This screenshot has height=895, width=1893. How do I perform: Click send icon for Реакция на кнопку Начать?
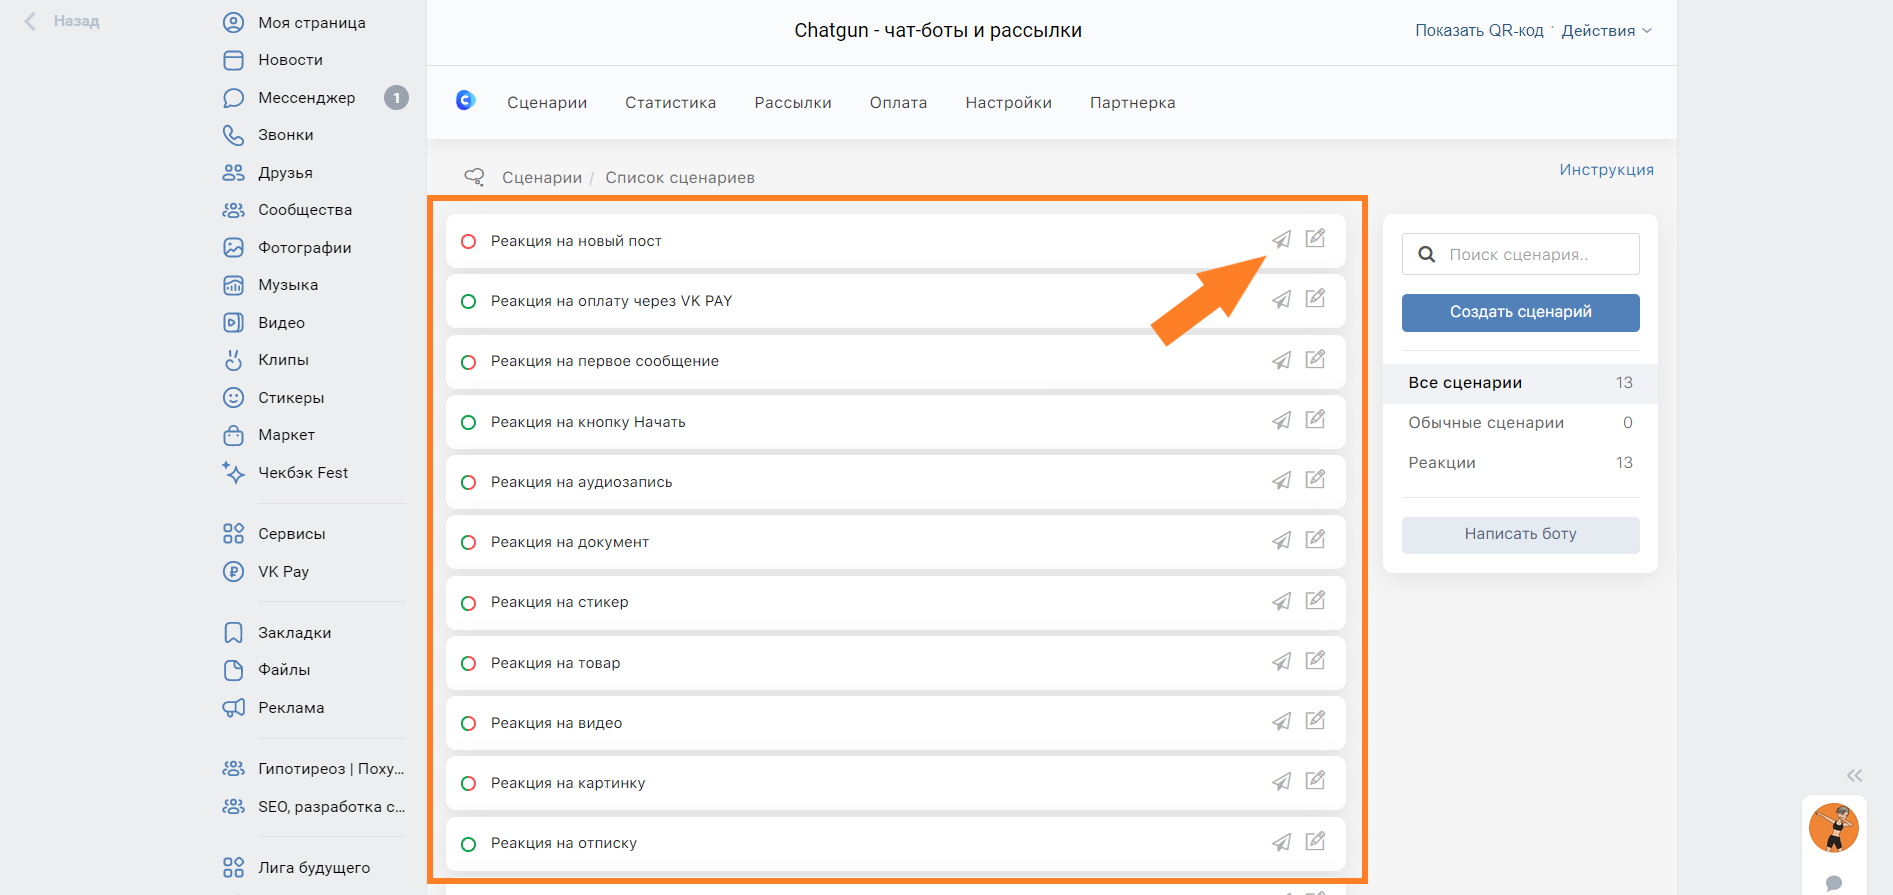pyautogui.click(x=1281, y=421)
